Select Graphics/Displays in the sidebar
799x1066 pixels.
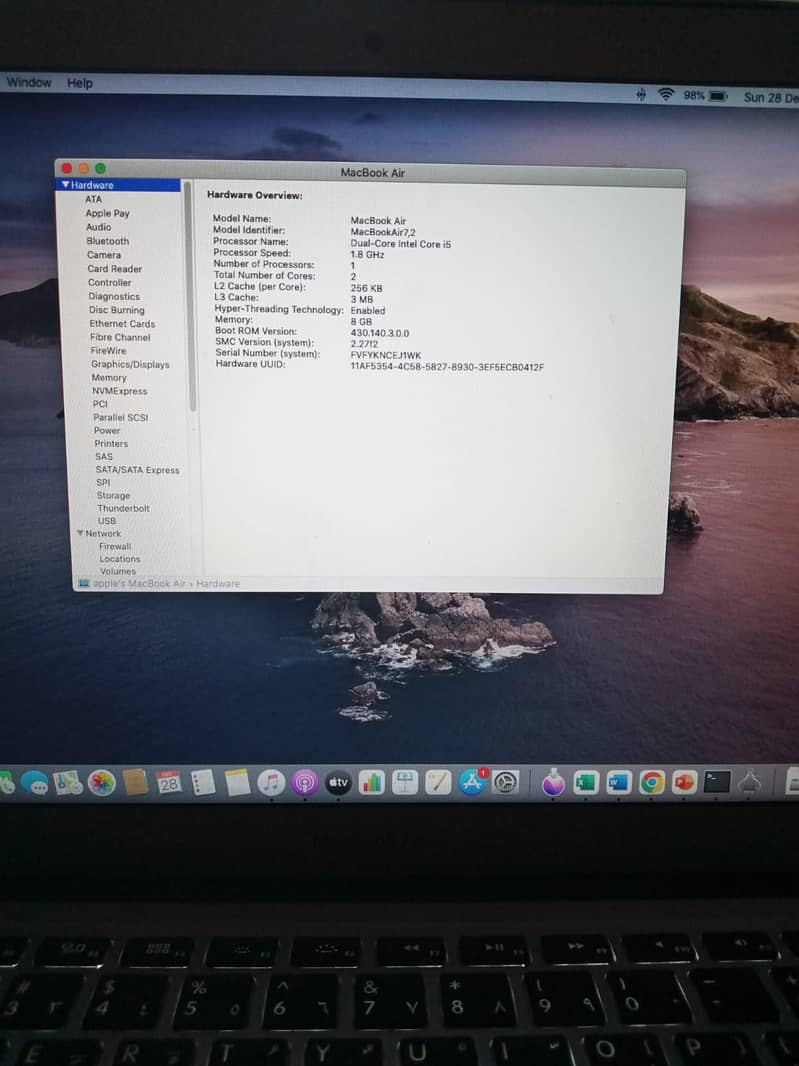pyautogui.click(x=131, y=364)
